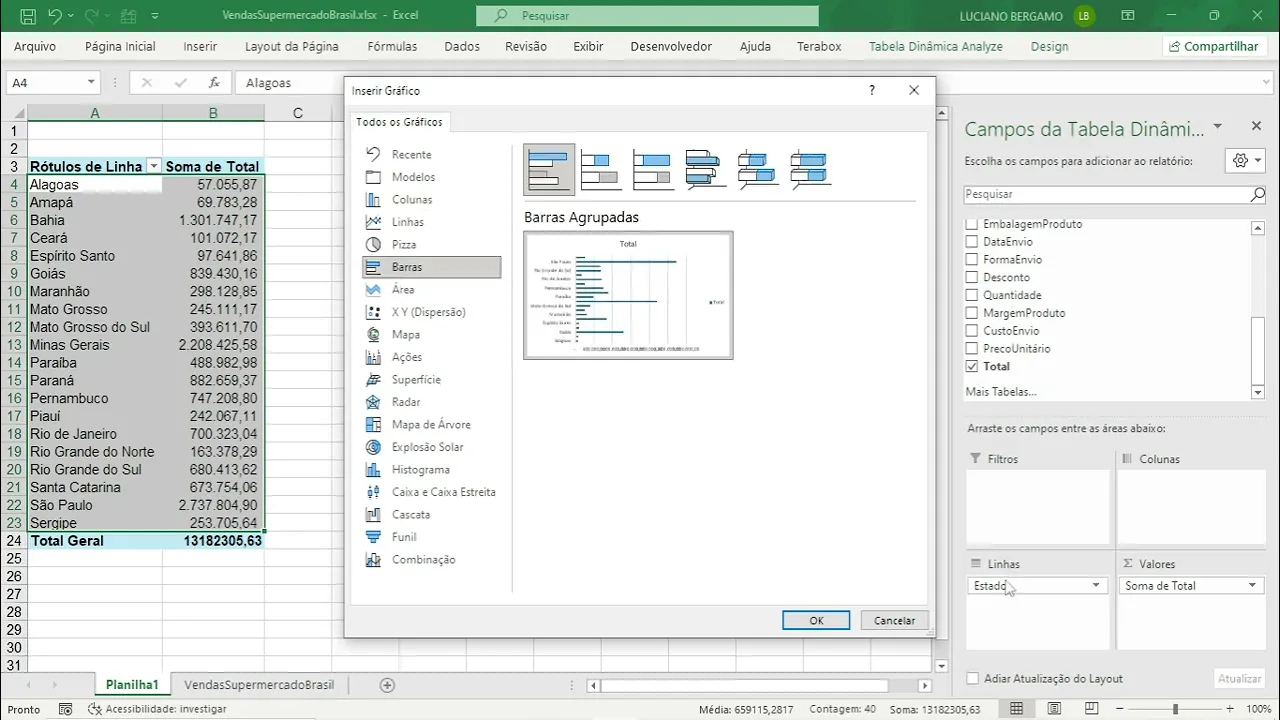Click the field list Pesquisar search box
Image resolution: width=1280 pixels, height=720 pixels.
[x=1115, y=195]
